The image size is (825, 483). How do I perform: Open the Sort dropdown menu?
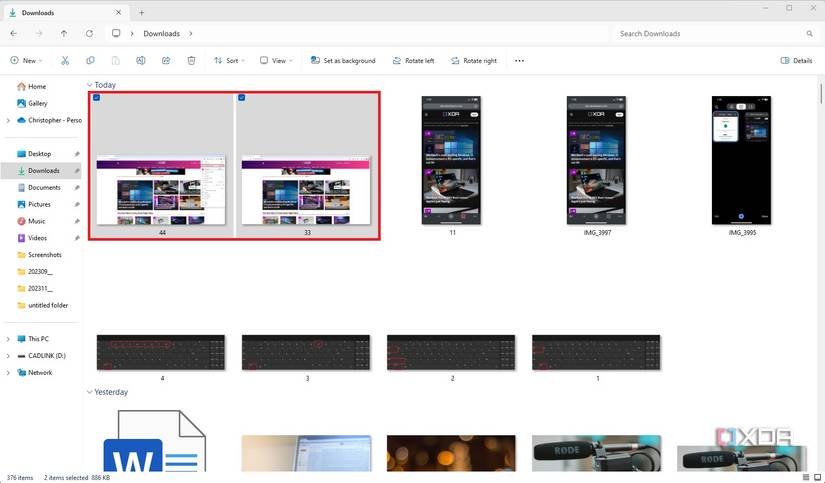click(x=229, y=61)
